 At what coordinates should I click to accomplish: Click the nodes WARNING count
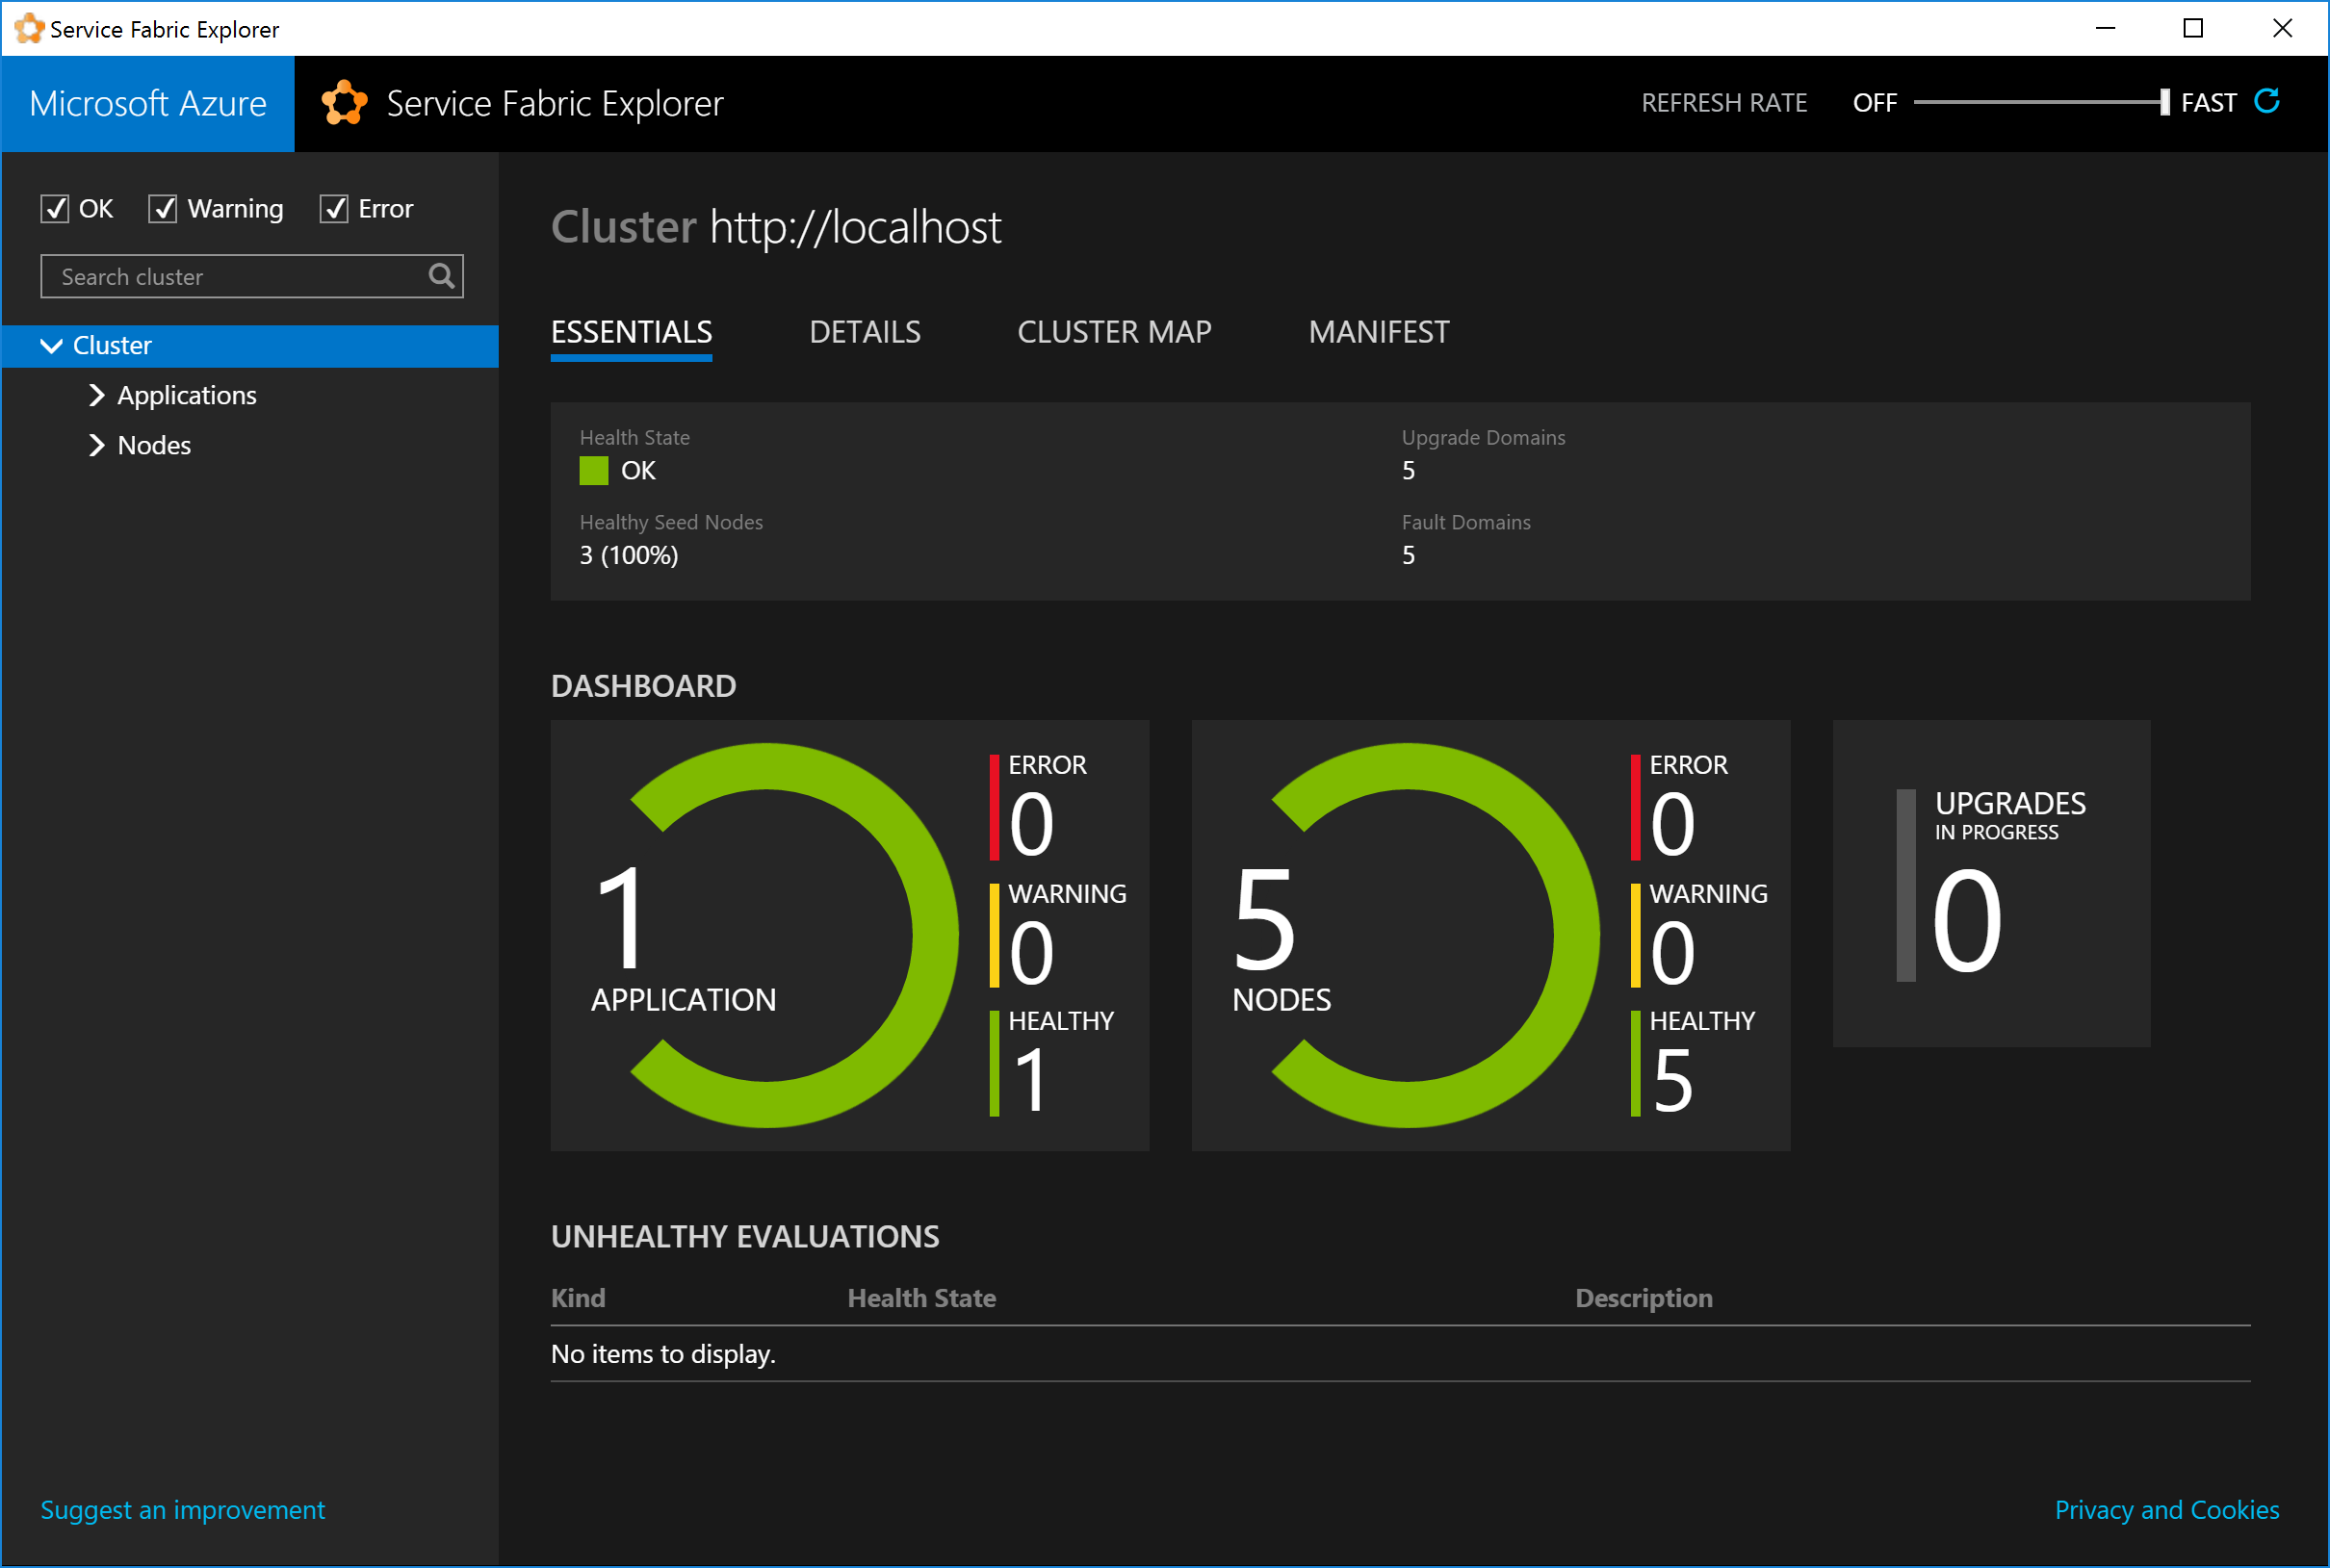tap(1672, 953)
